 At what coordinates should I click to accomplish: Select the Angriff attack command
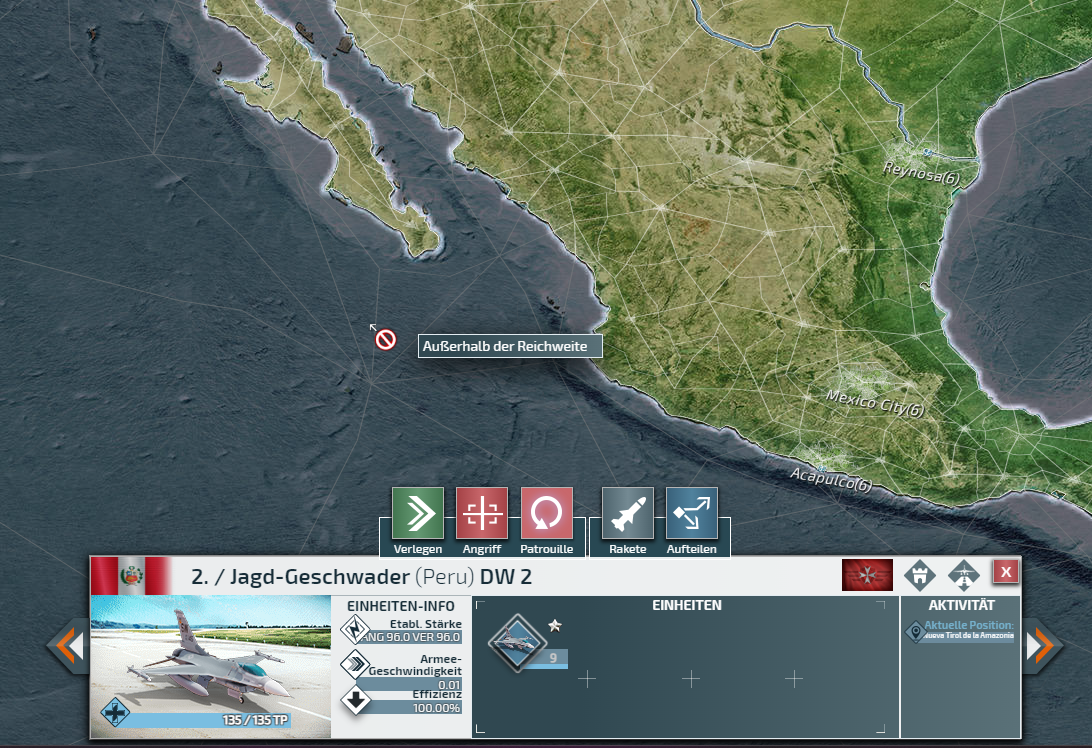482,513
